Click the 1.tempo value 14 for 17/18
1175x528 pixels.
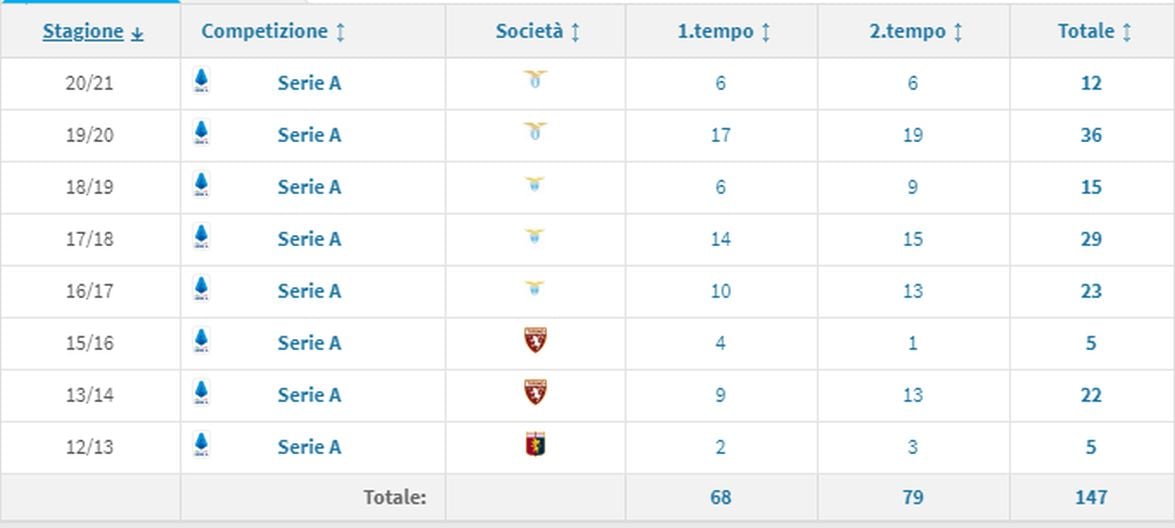pos(720,239)
